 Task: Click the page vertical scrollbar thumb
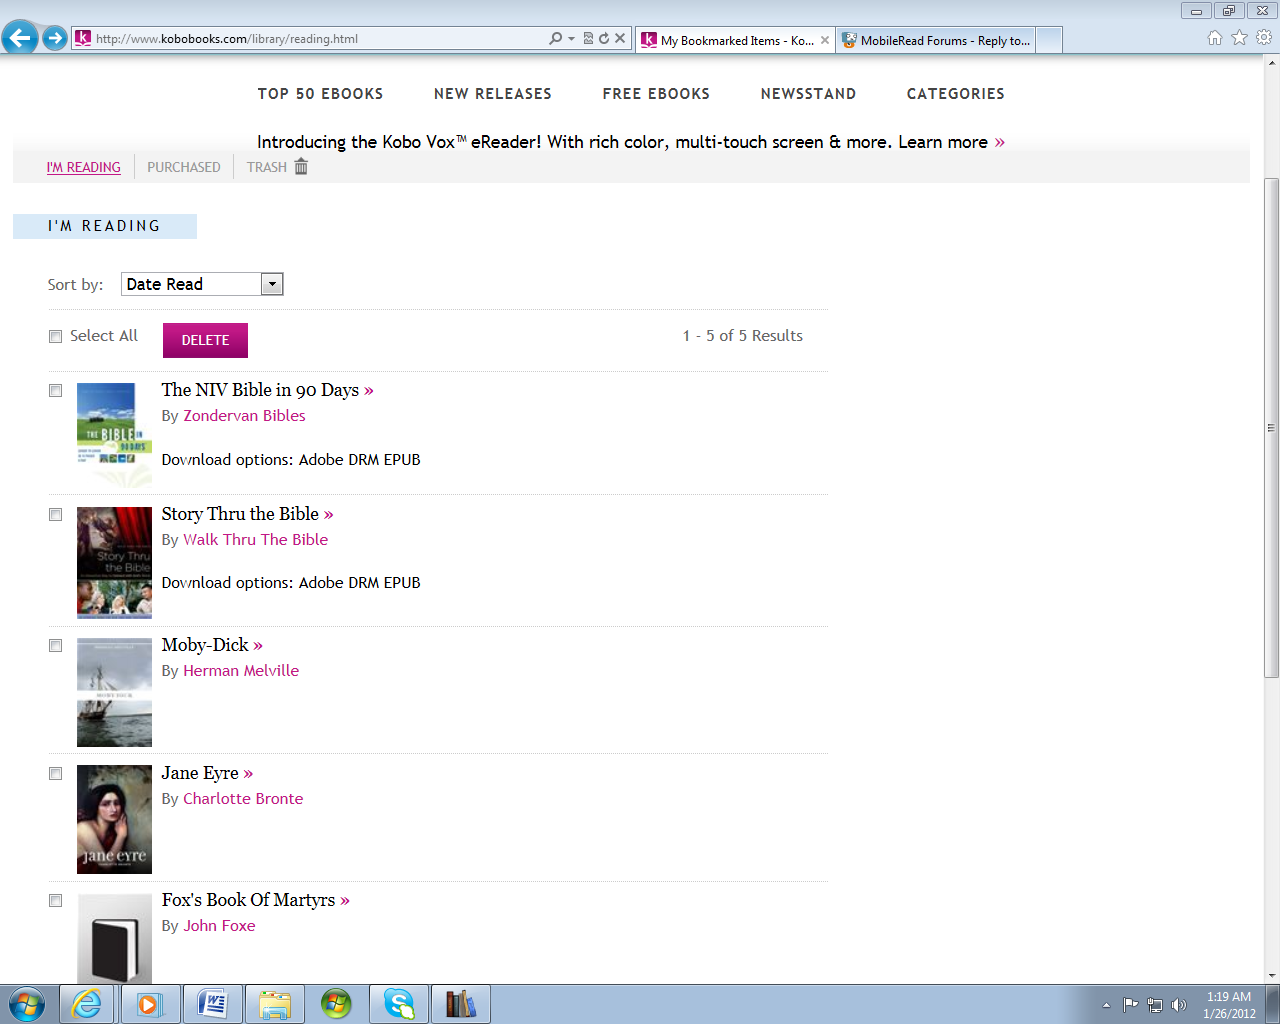(x=1271, y=428)
